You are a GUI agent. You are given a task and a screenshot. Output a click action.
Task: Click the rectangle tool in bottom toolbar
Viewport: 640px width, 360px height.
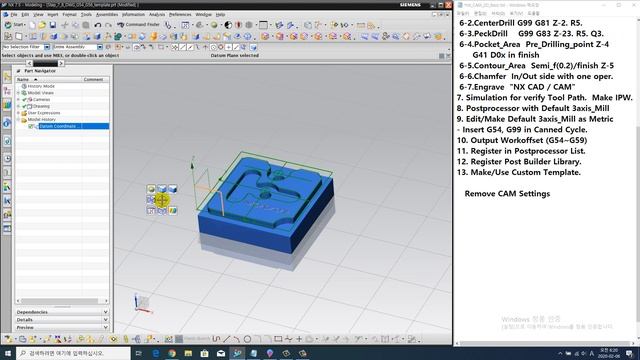(x=278, y=339)
